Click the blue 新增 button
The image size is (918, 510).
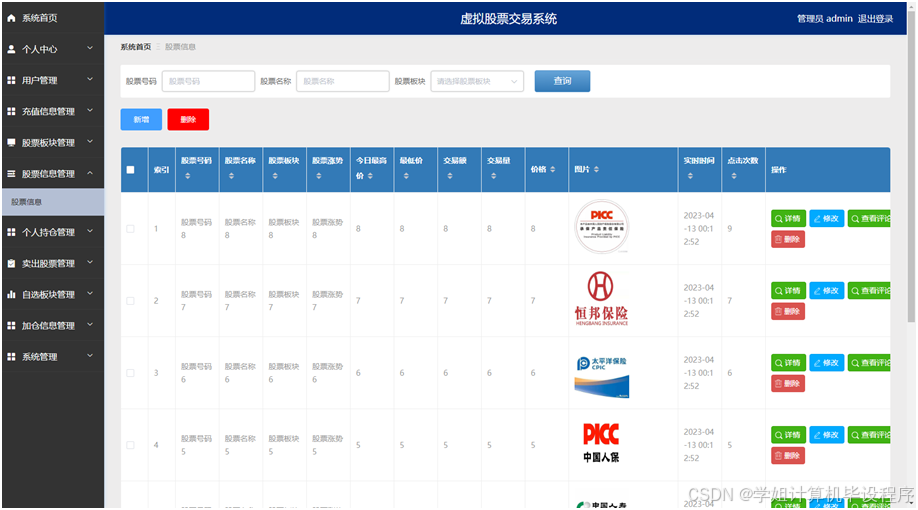pos(141,119)
